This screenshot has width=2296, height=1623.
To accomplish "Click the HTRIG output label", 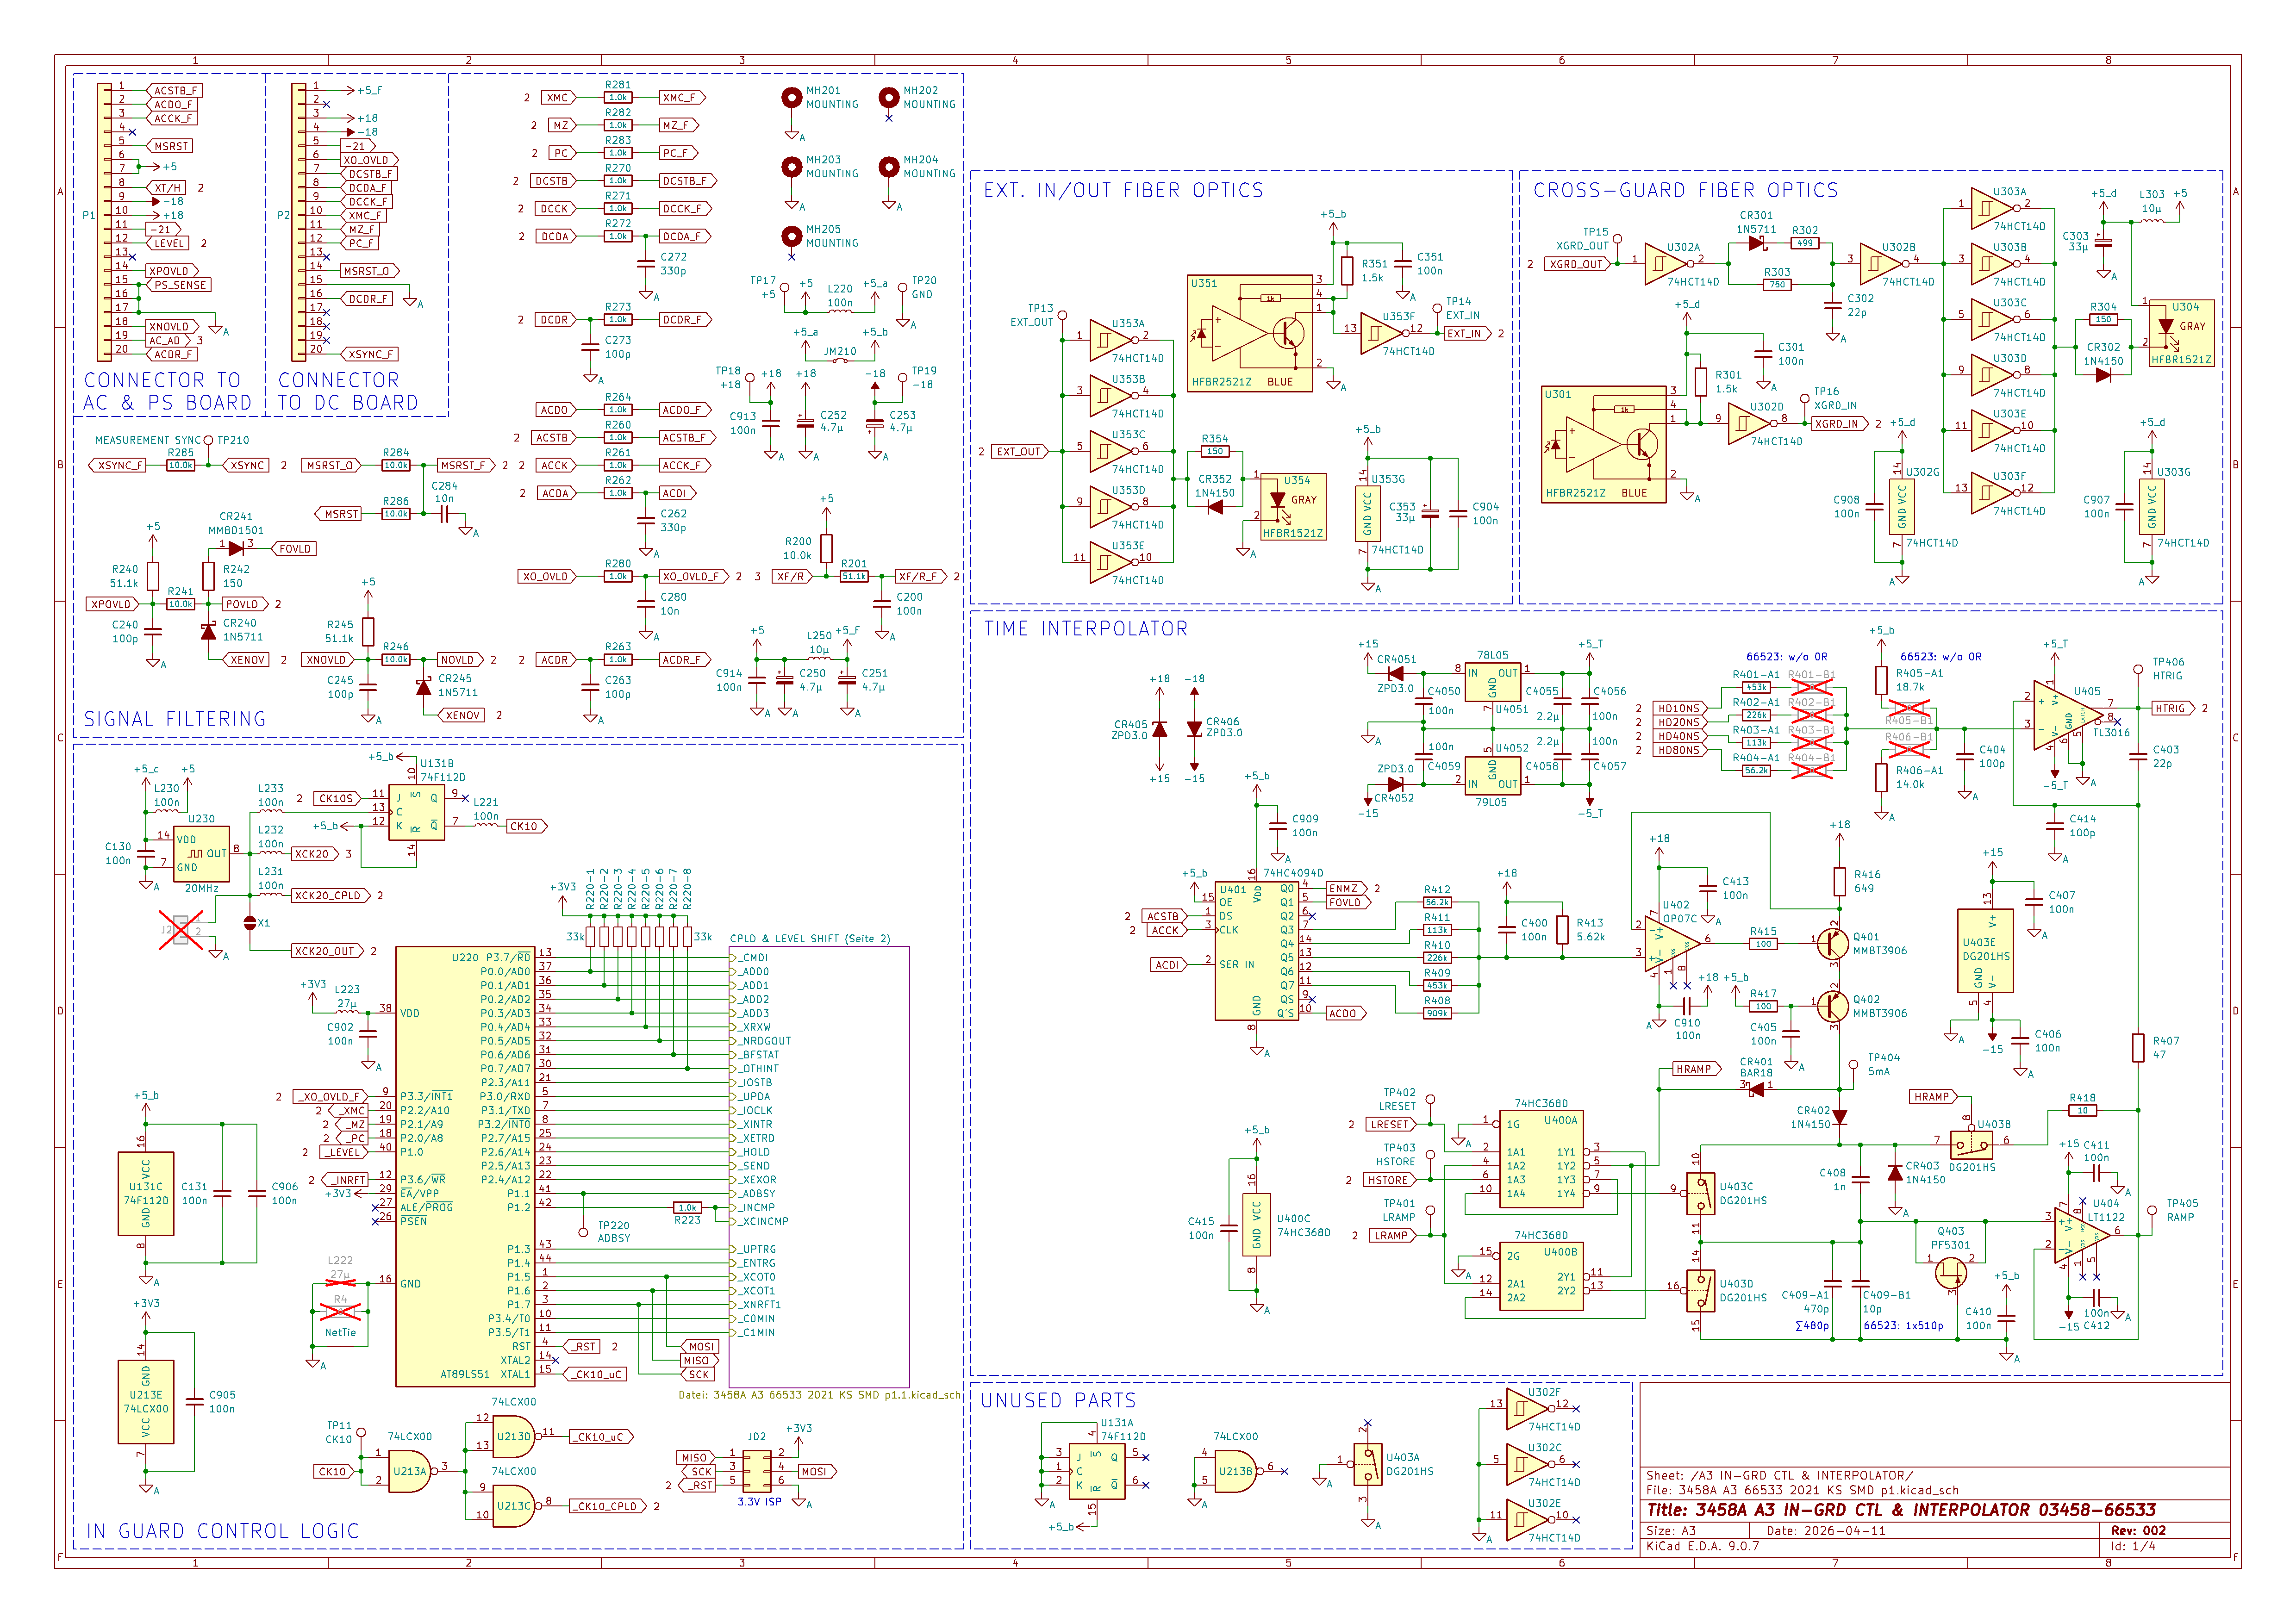I will pyautogui.click(x=2173, y=708).
